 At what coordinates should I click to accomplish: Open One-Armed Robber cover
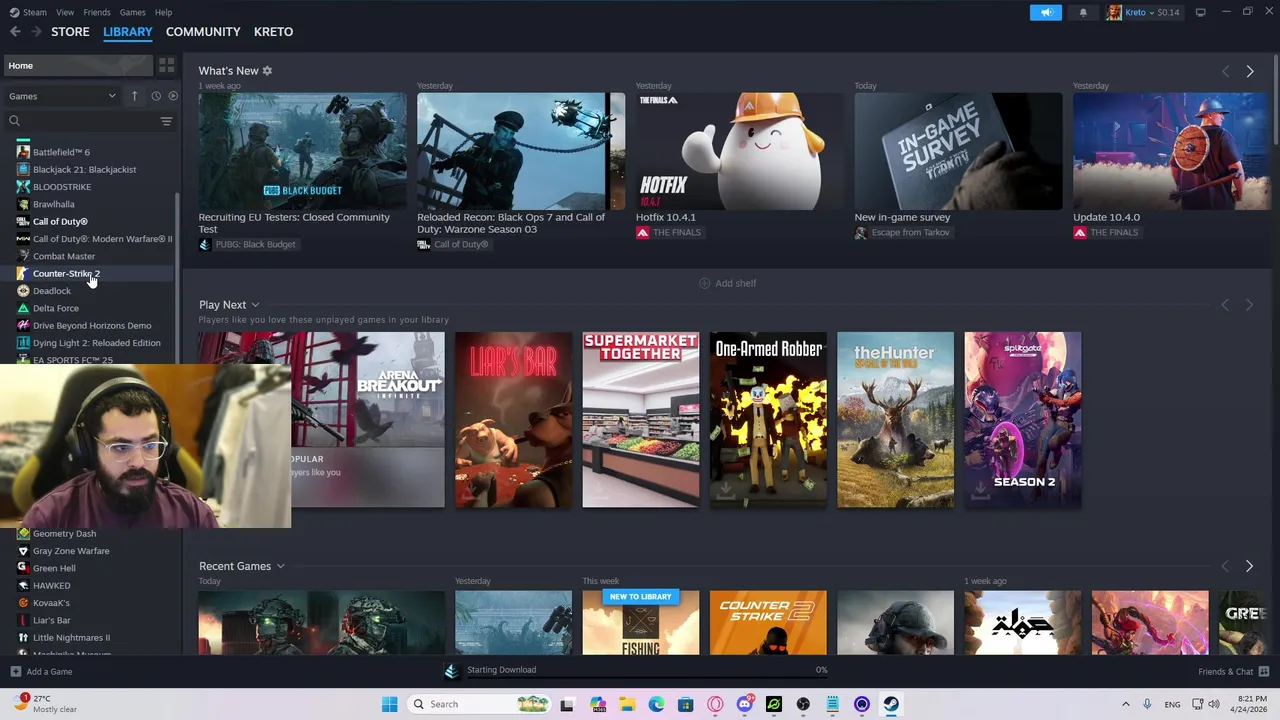tap(768, 420)
